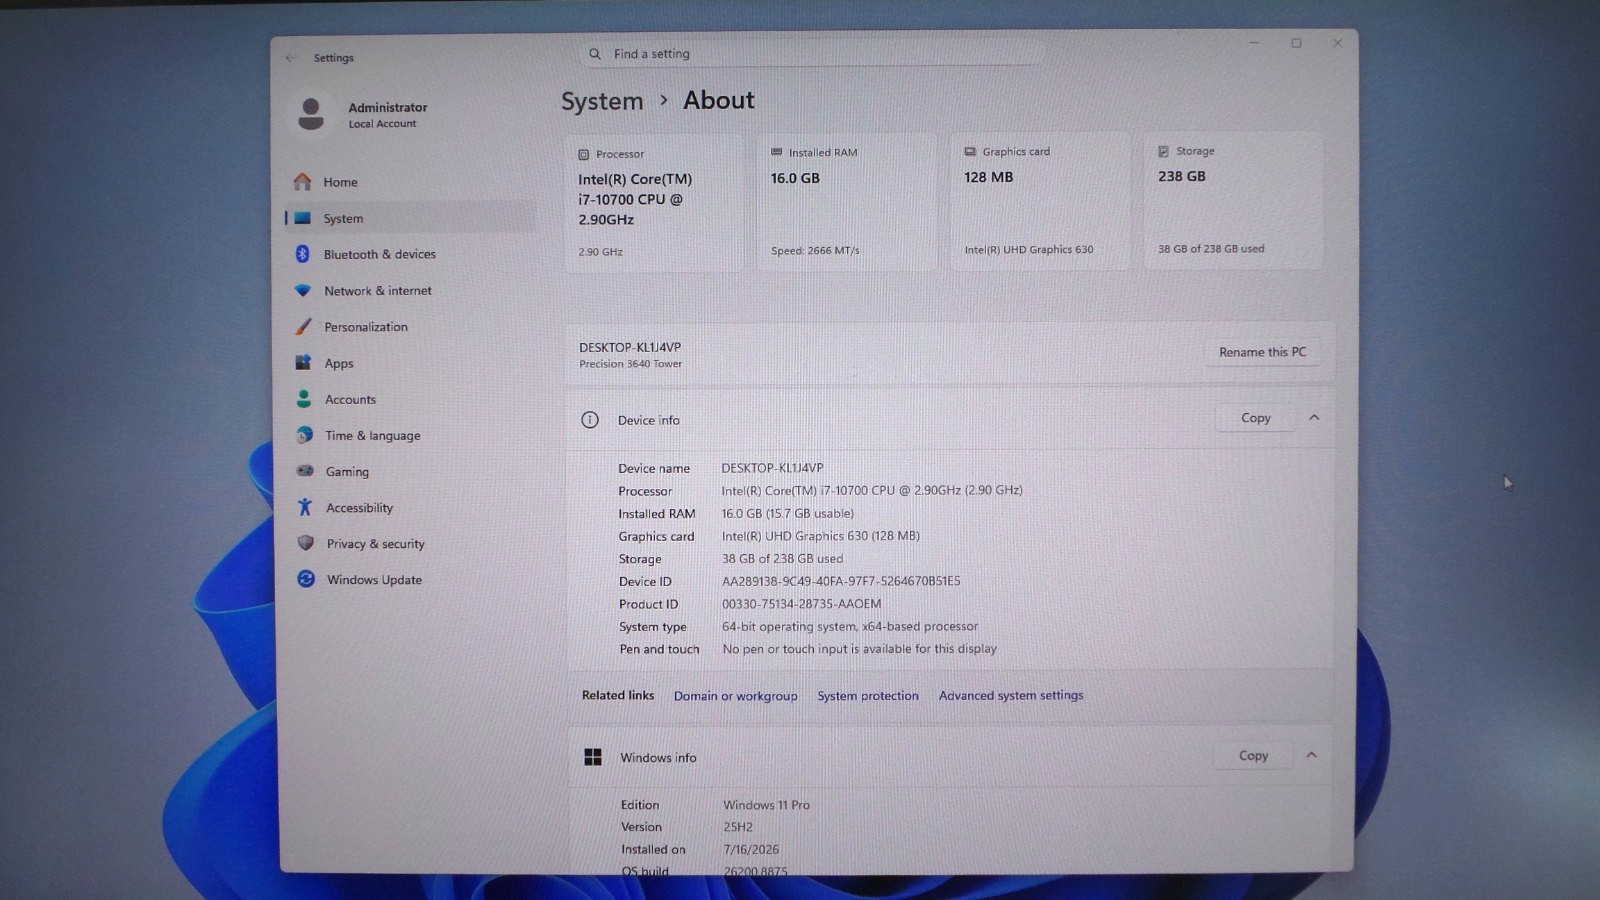Click the Gaming controller icon
The width and height of the screenshot is (1600, 900).
(x=305, y=471)
